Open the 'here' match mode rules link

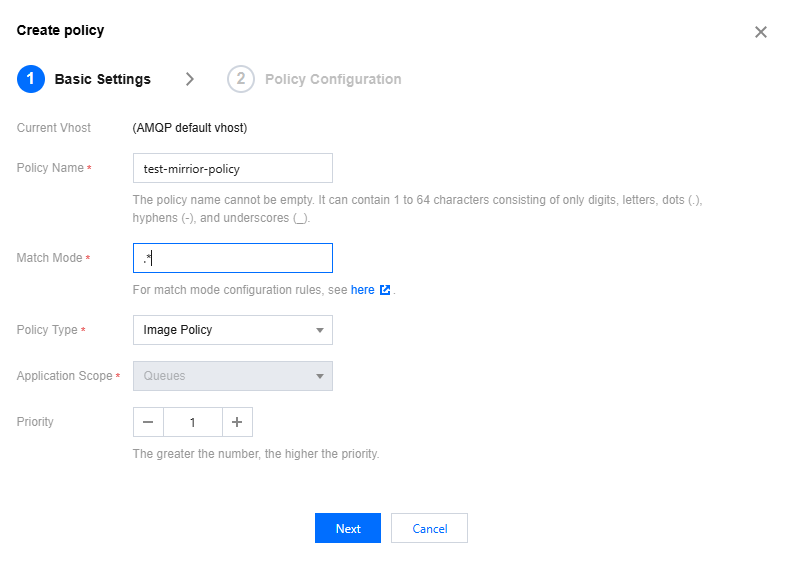362,291
